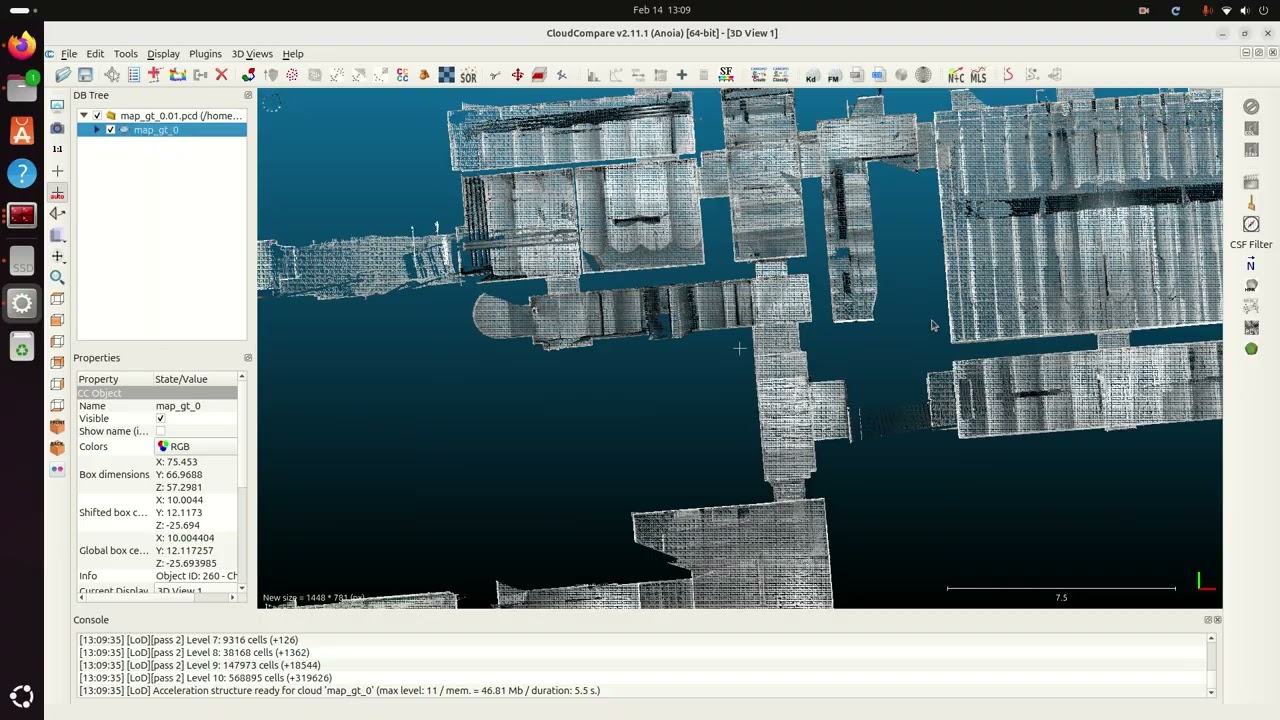Click the Kd tree plugin icon
1280x720 pixels.
coord(811,75)
